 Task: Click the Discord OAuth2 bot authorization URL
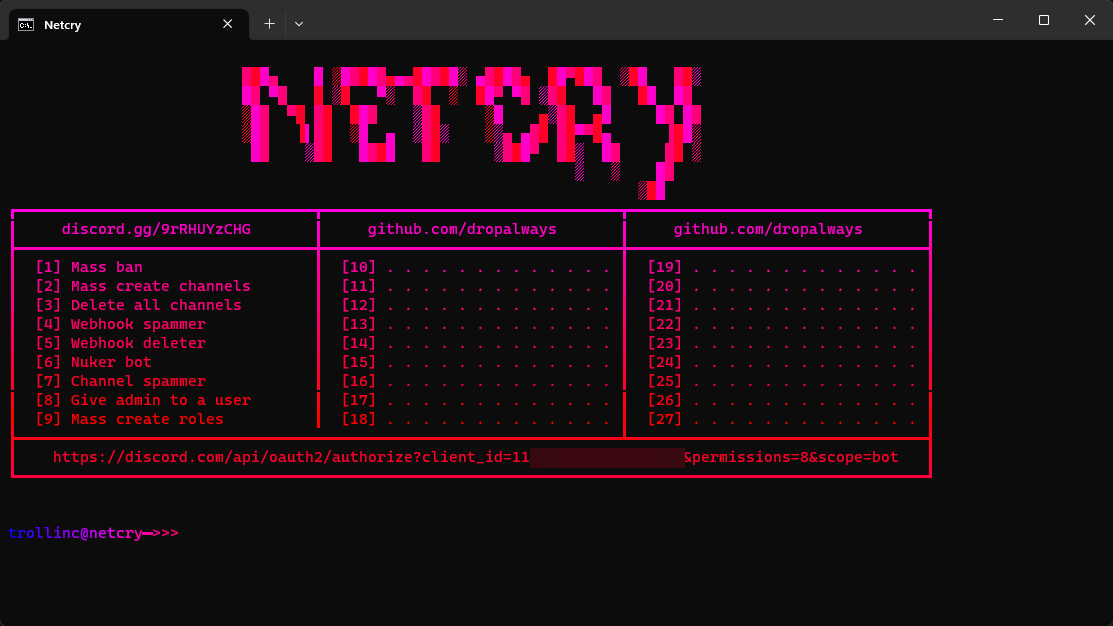coord(470,457)
